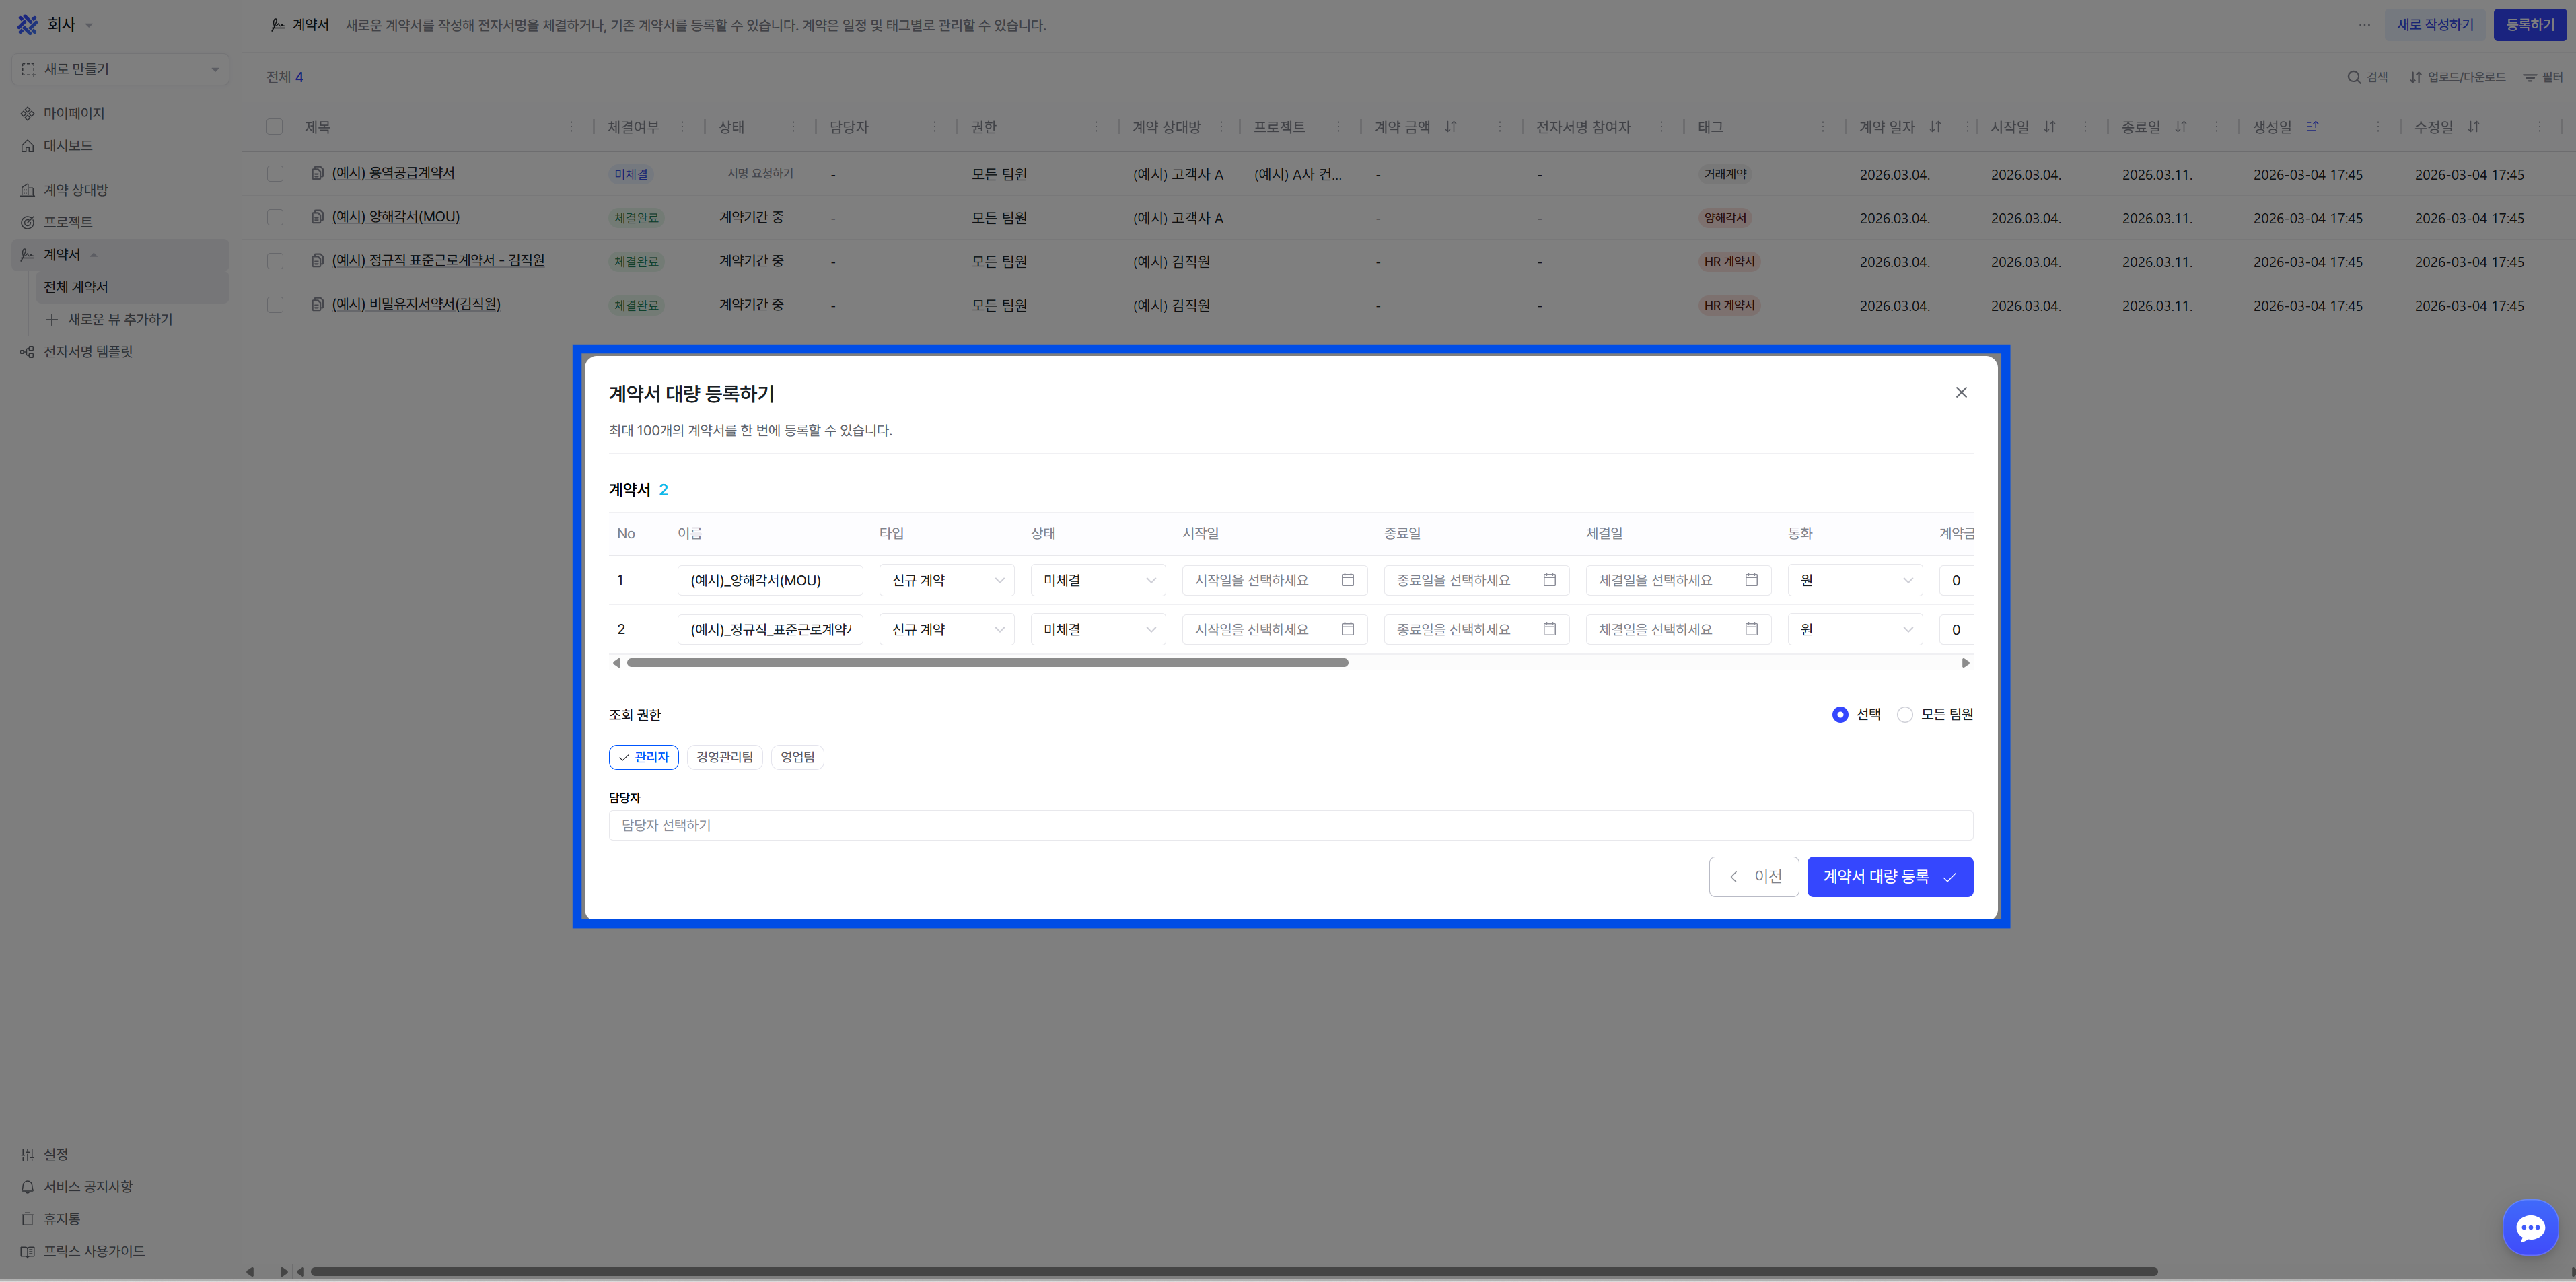Click calendar icon in row 2 체결일 field

click(1751, 629)
